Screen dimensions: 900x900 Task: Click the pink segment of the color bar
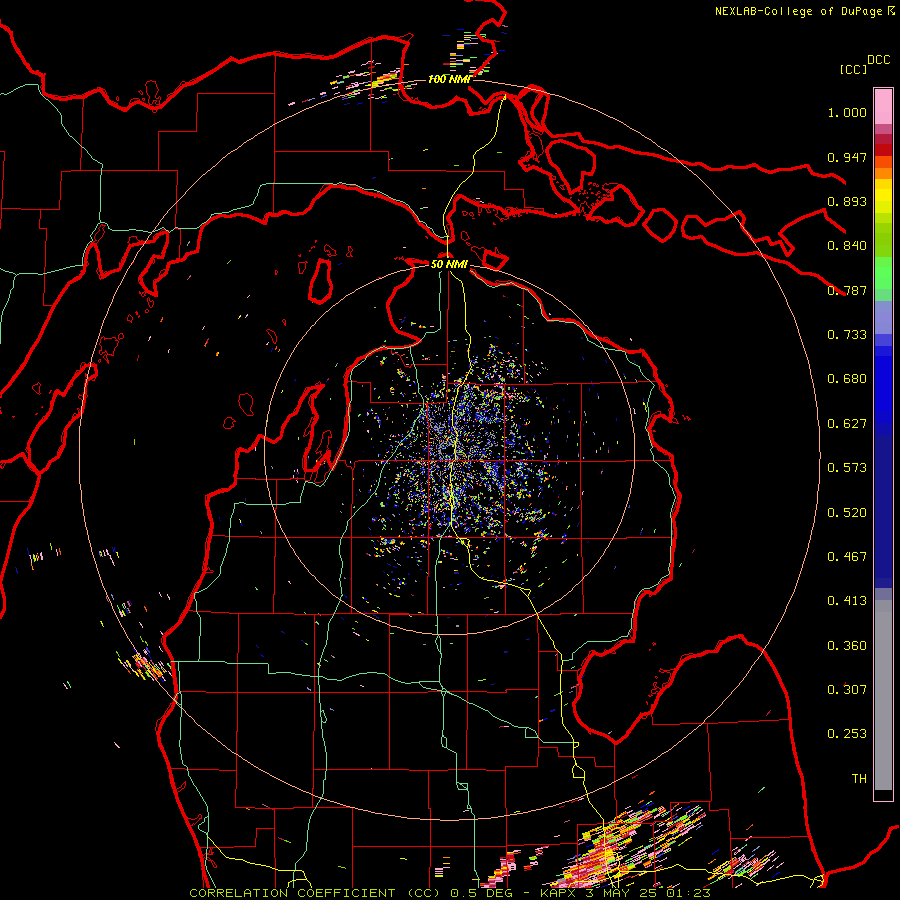[x=883, y=106]
